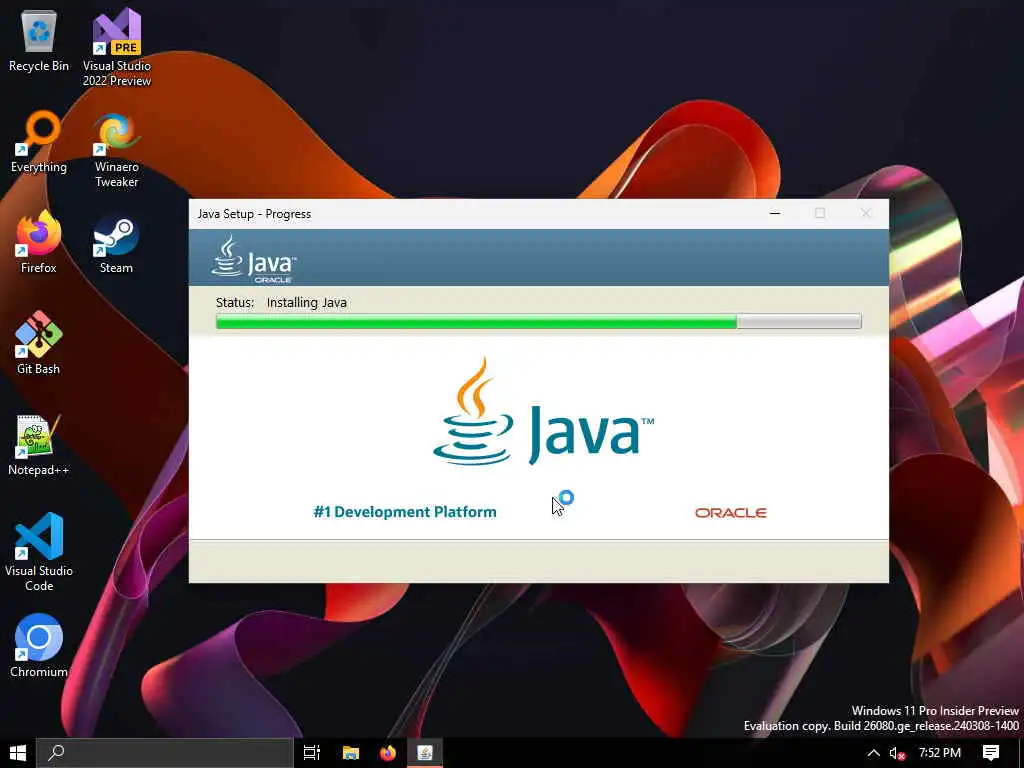The width and height of the screenshot is (1024, 768).
Task: Select the Everything search shortcut
Action: (39, 142)
